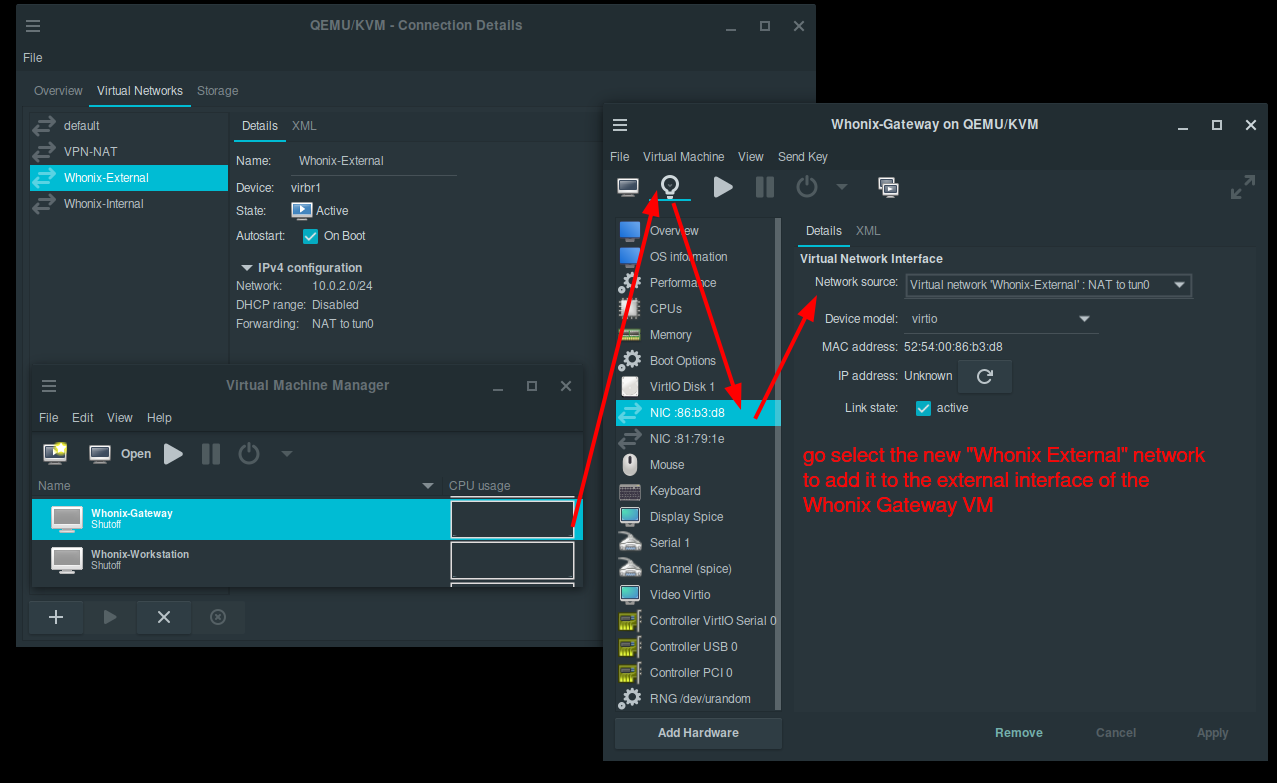
Task: Show virtual hardware details lightbulb icon
Action: 671,187
